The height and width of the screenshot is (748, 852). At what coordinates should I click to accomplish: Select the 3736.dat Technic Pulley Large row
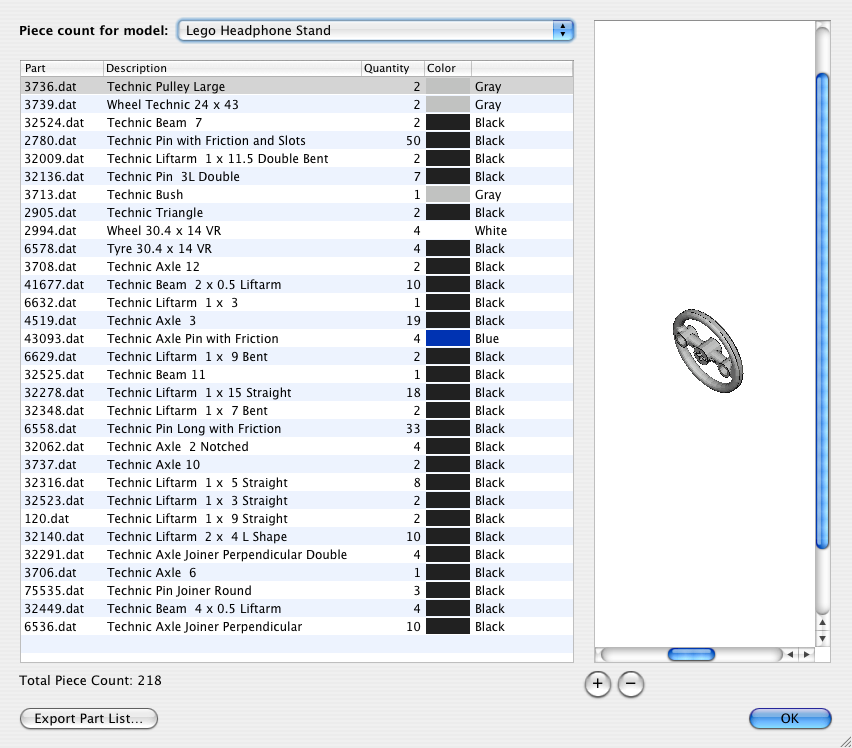[297, 86]
